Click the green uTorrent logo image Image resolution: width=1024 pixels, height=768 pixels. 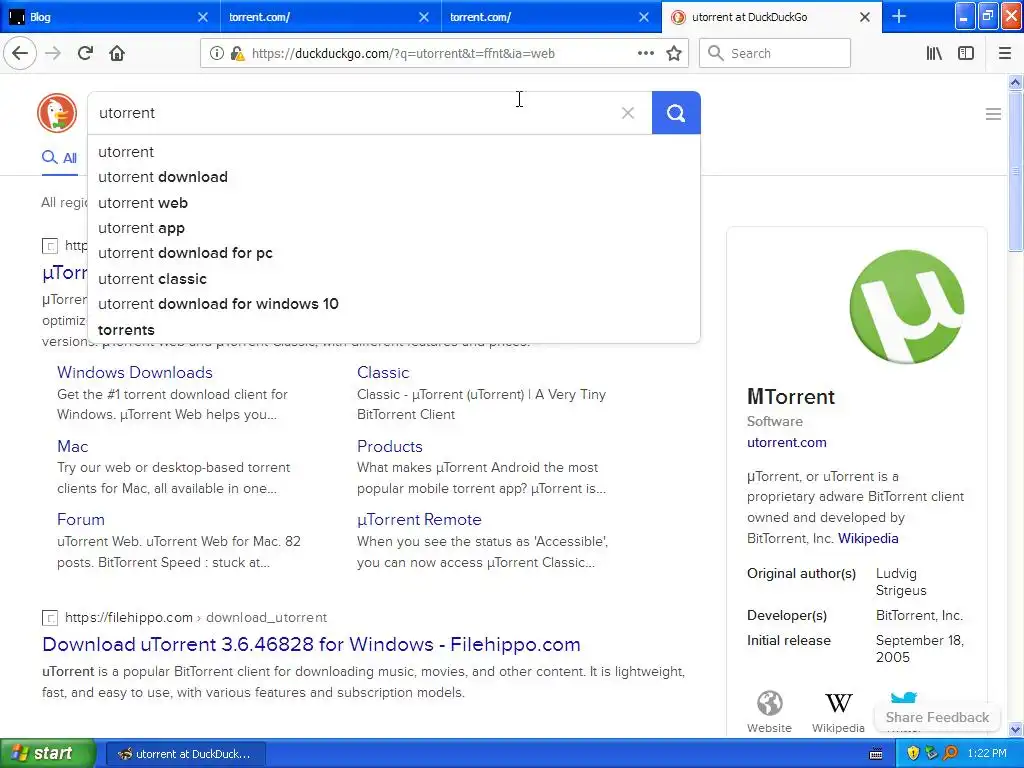[906, 306]
